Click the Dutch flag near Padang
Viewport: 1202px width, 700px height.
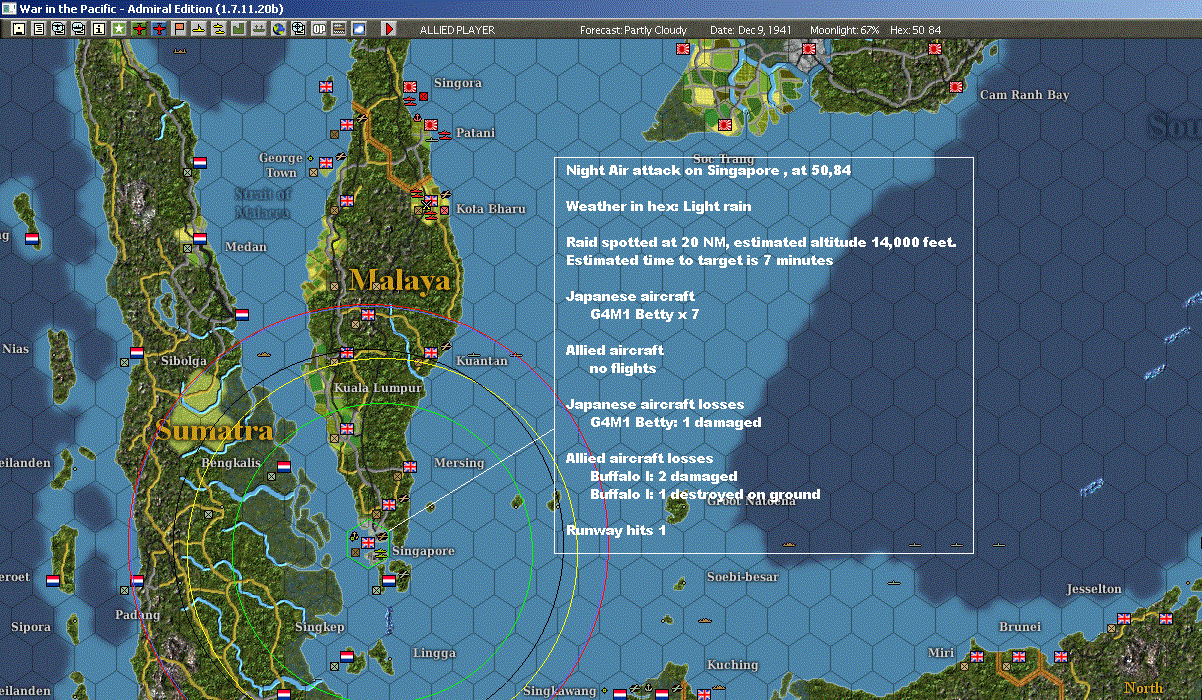click(x=137, y=579)
